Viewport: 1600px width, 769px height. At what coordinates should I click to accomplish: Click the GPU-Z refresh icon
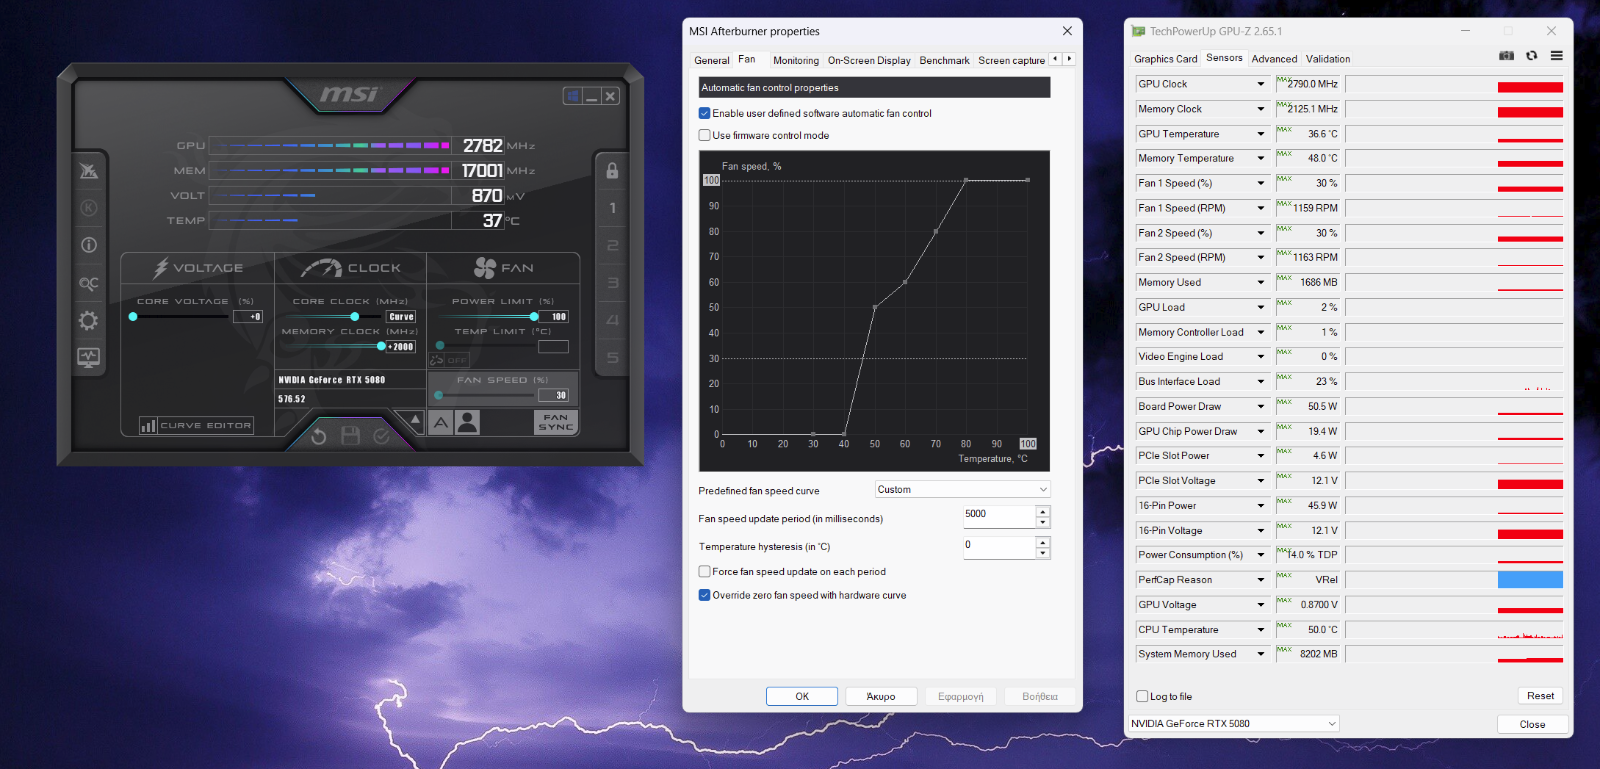click(x=1531, y=56)
